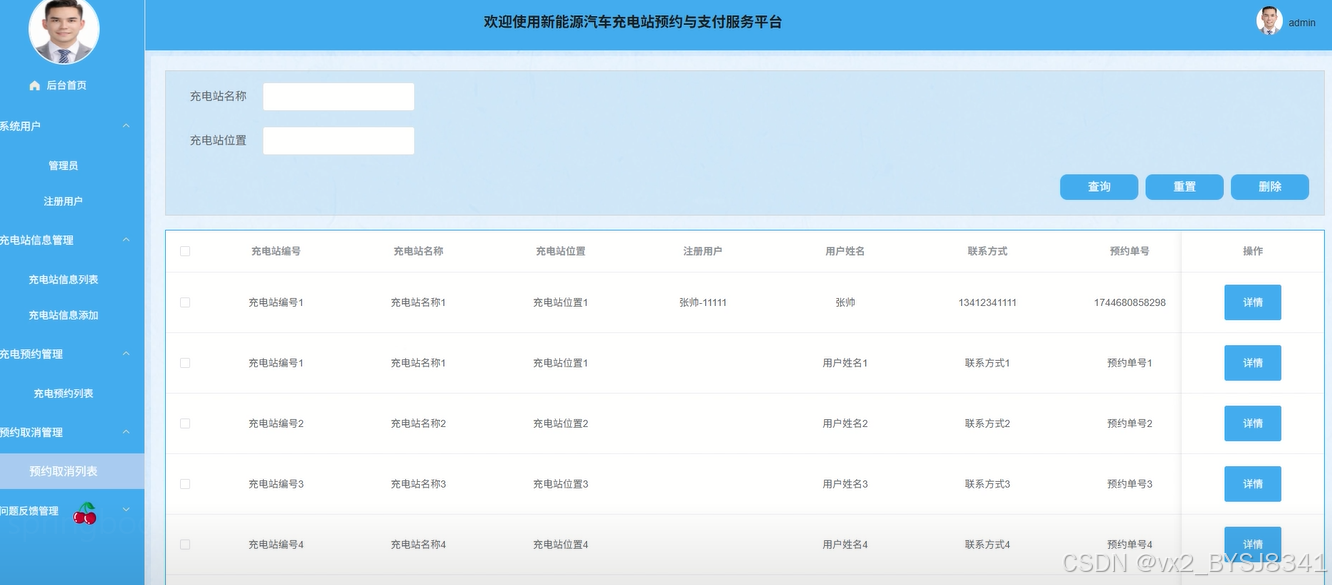This screenshot has width=1332, height=585.
Task: Click the home icon beside 后台首页
Action: (35, 86)
